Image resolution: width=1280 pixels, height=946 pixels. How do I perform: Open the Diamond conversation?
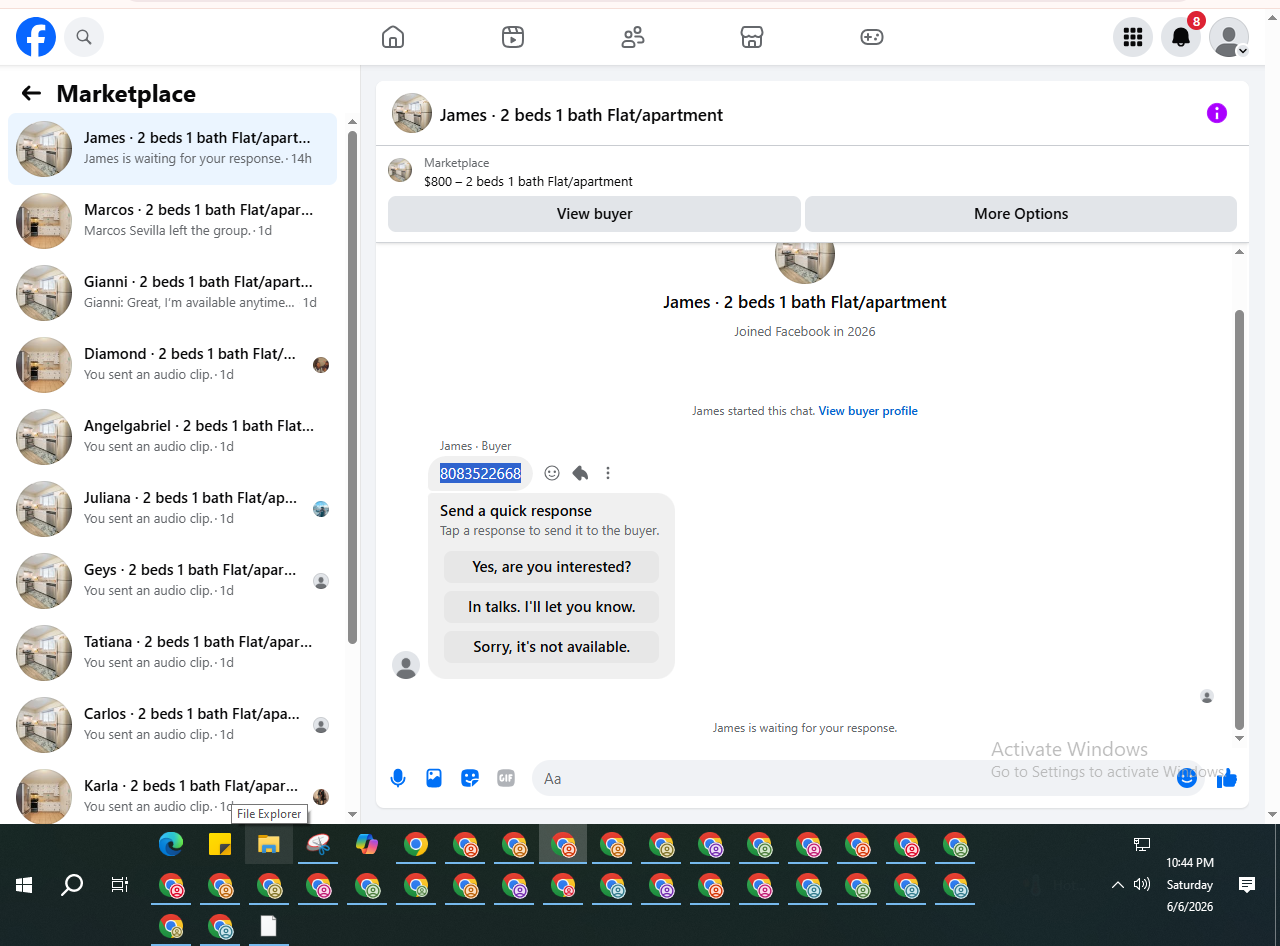172,365
